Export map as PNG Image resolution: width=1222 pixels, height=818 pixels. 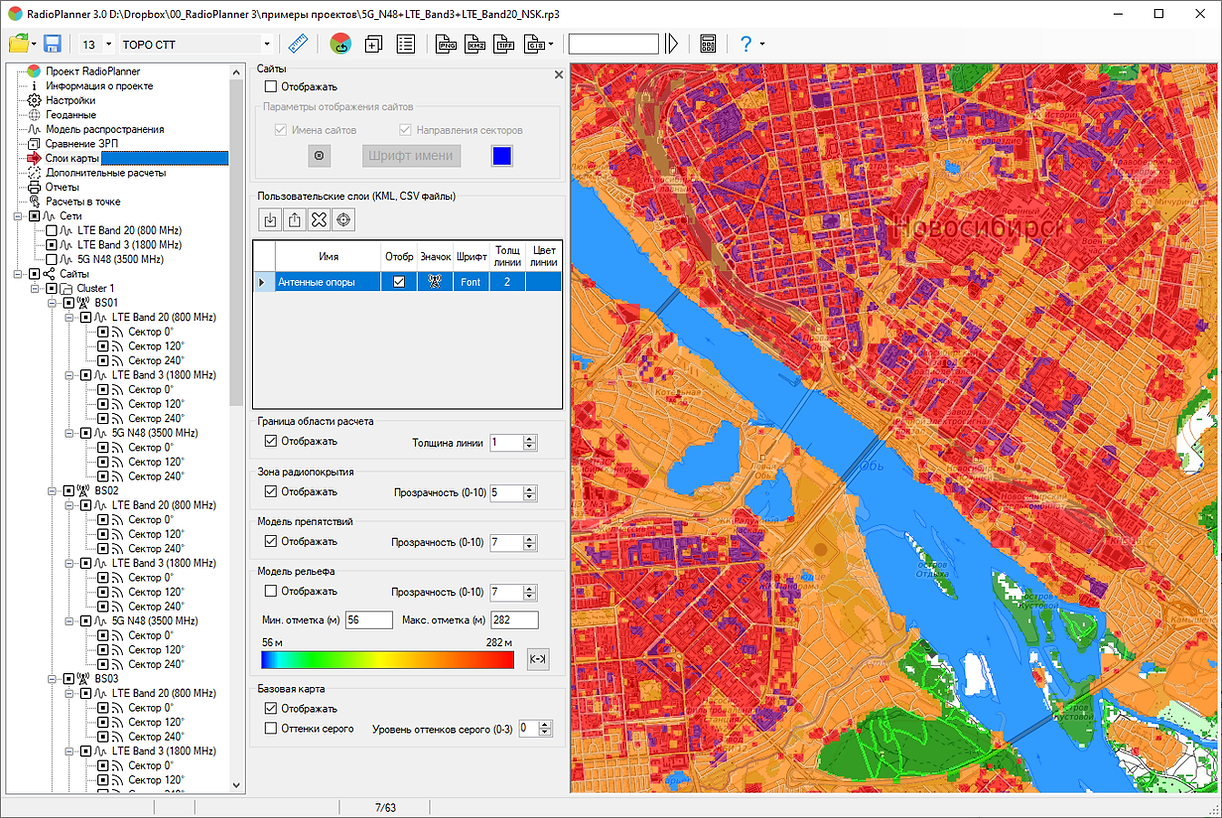click(447, 44)
